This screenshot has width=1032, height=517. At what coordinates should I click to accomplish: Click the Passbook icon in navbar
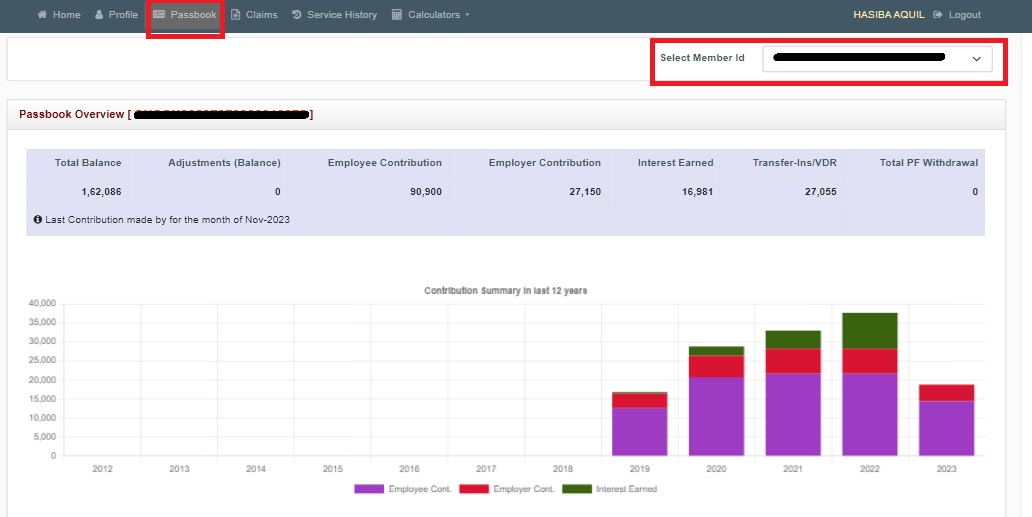tap(159, 15)
